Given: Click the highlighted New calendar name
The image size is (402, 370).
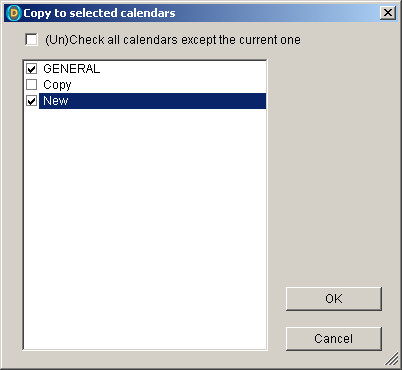Looking at the screenshot, I should pos(56,101).
